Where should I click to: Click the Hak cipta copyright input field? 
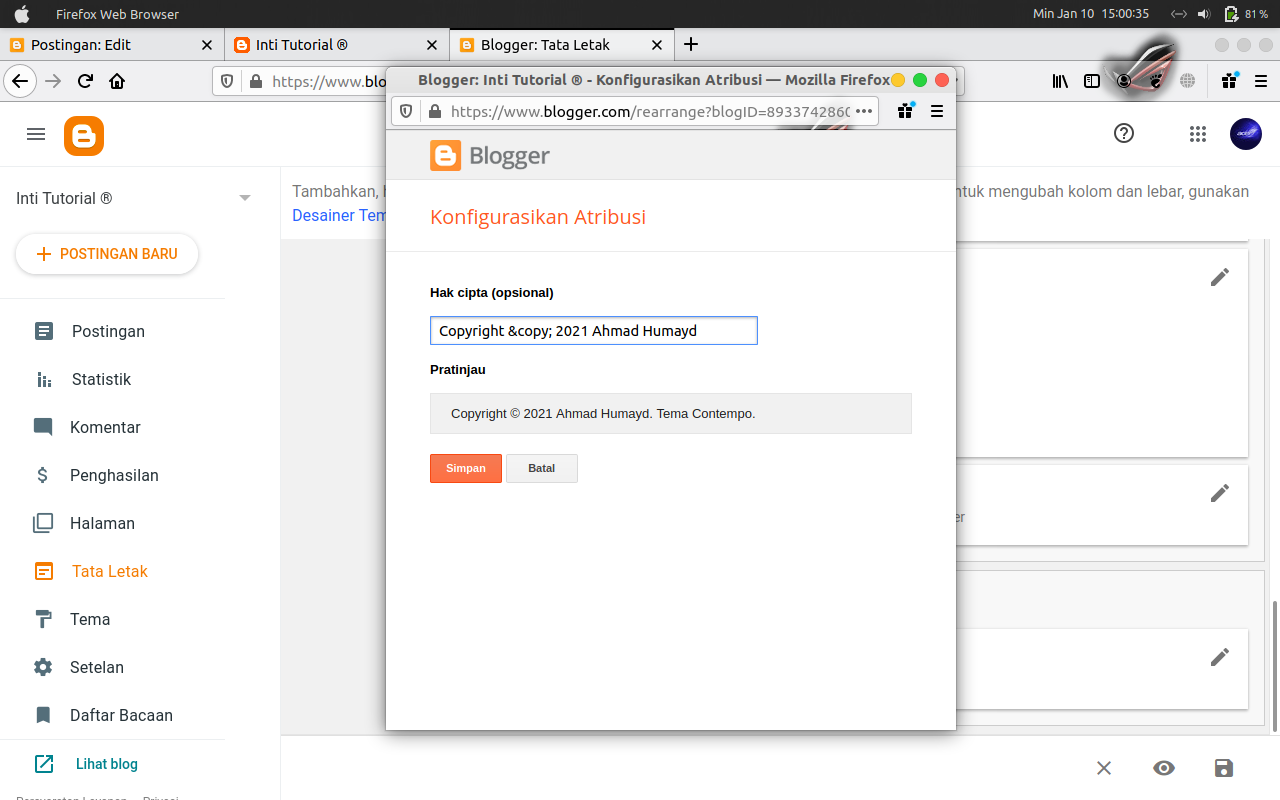(x=593, y=330)
